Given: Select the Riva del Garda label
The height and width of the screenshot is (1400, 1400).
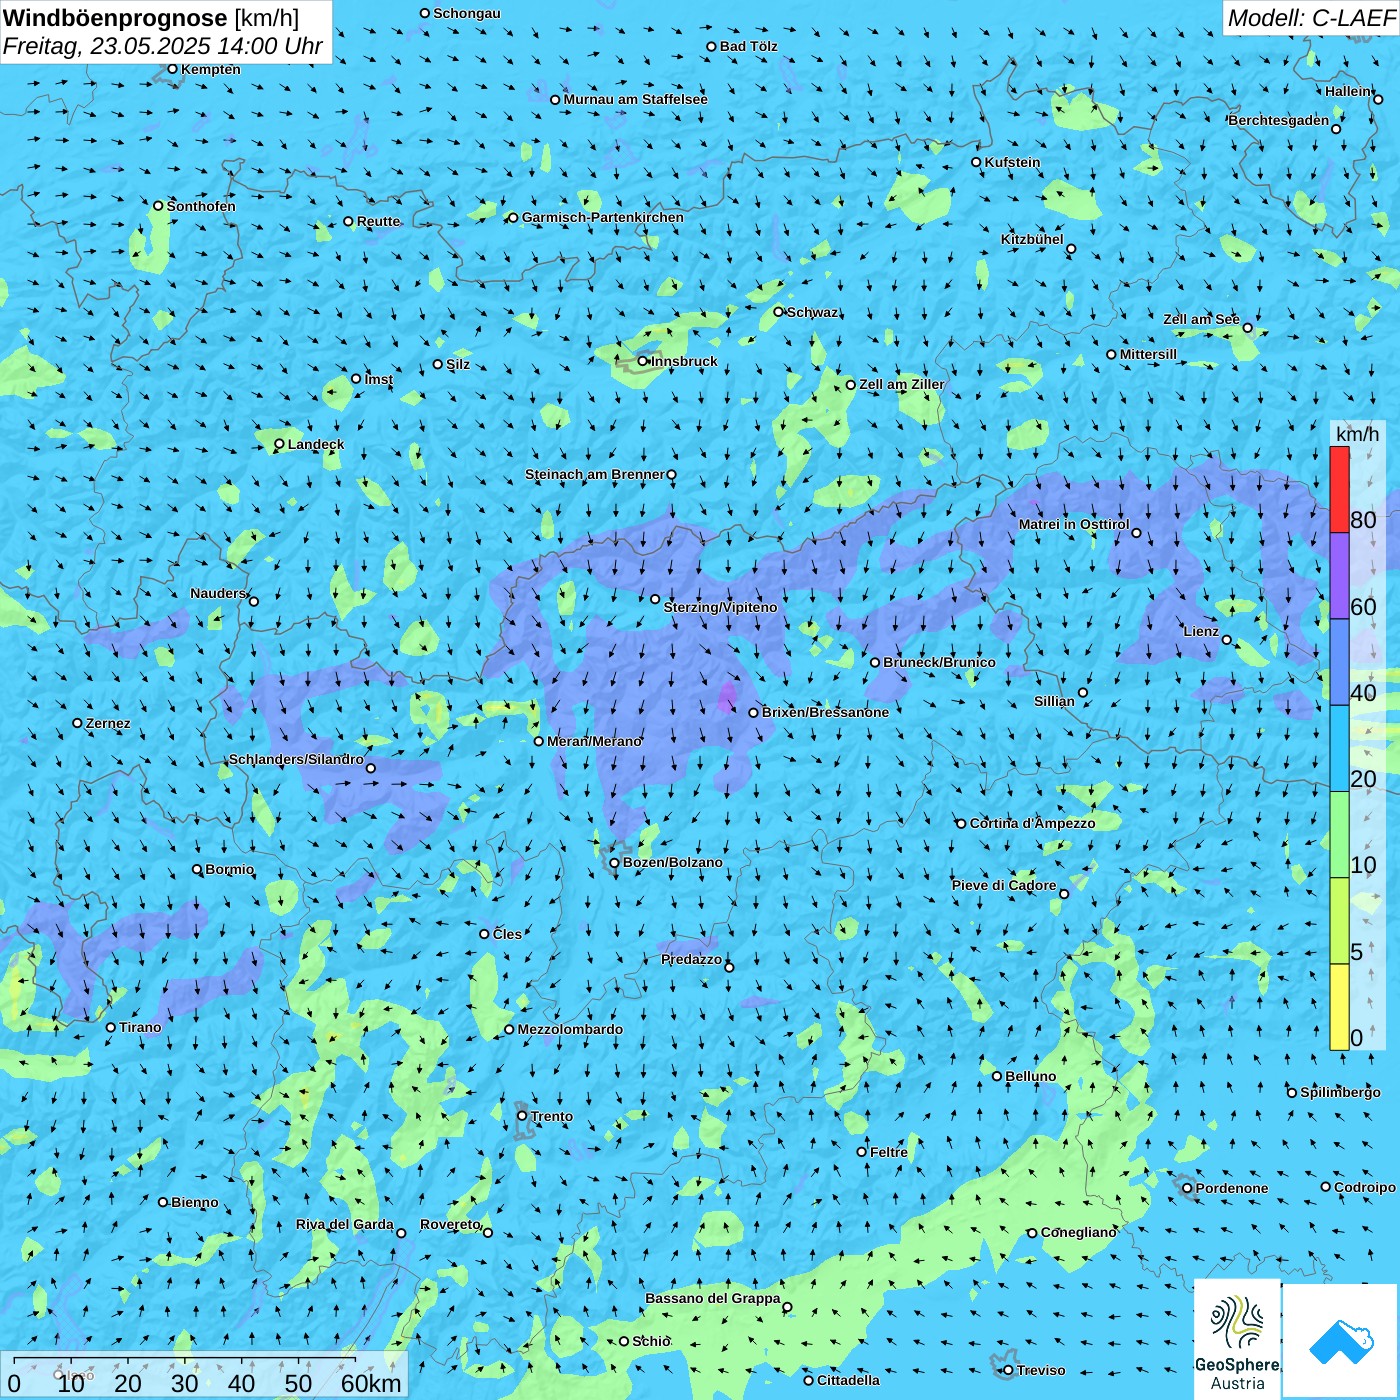Looking at the screenshot, I should (345, 1224).
